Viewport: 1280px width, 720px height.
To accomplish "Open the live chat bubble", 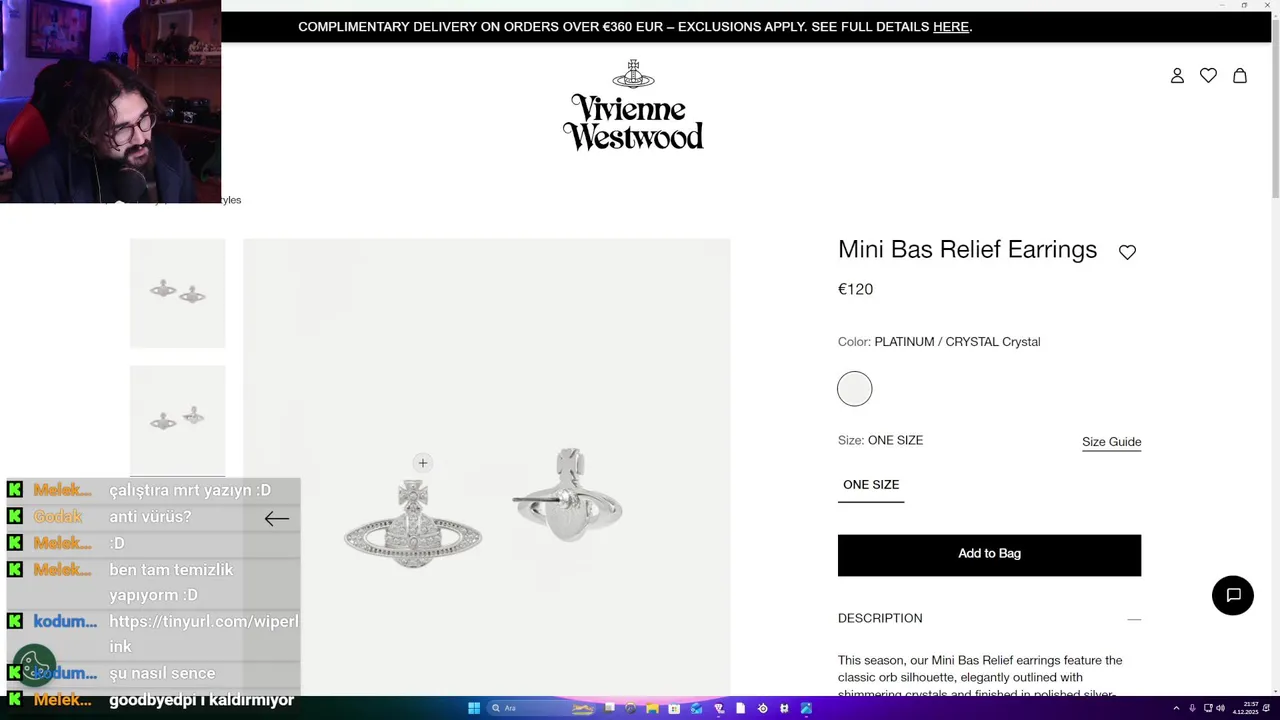I will click(x=1233, y=595).
